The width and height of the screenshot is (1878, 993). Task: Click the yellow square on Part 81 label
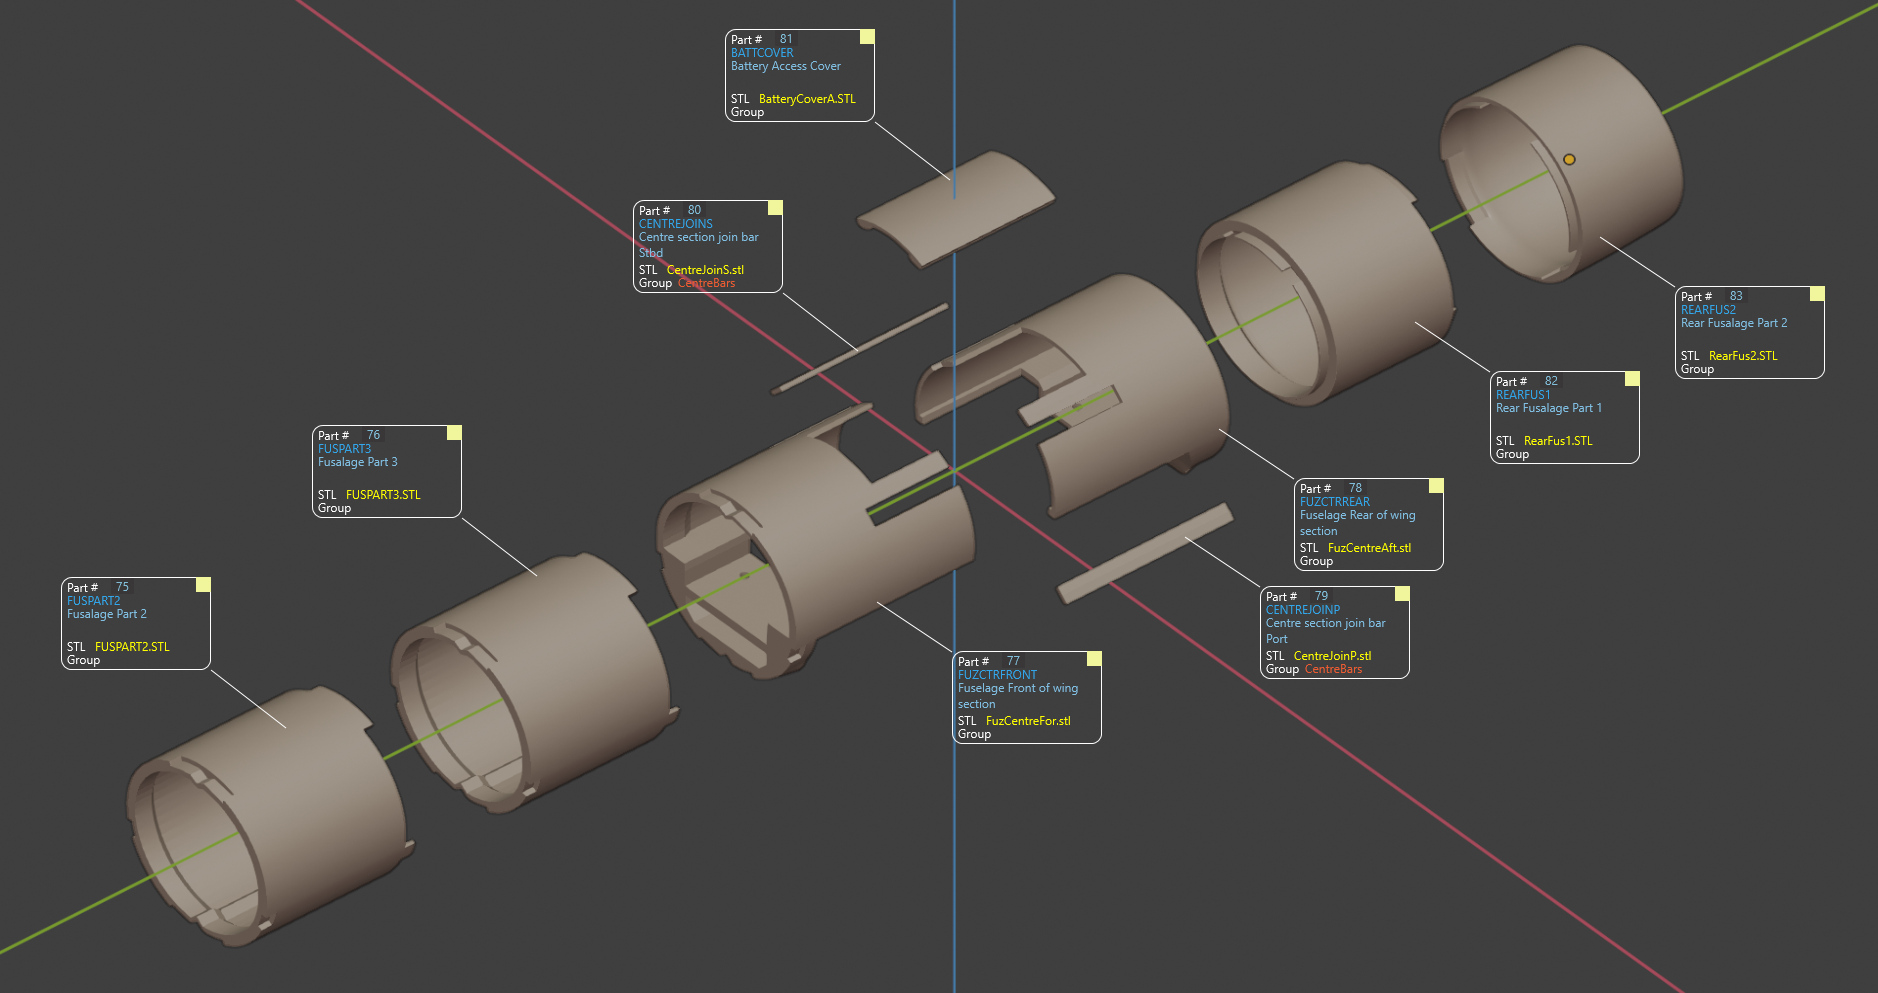click(x=868, y=37)
